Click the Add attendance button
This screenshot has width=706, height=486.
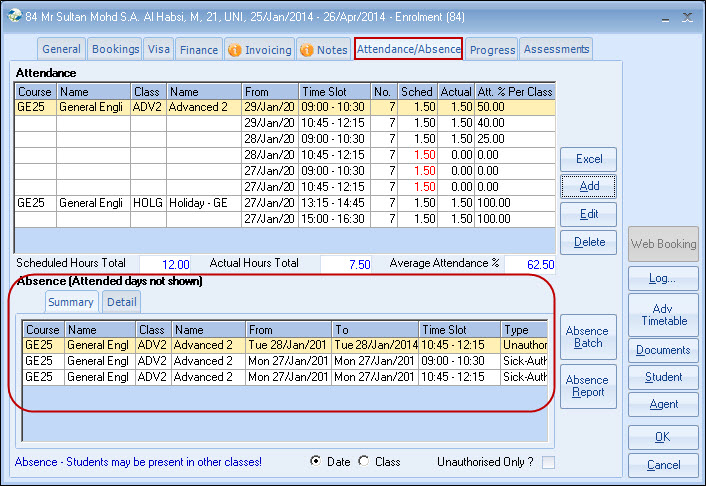click(589, 187)
